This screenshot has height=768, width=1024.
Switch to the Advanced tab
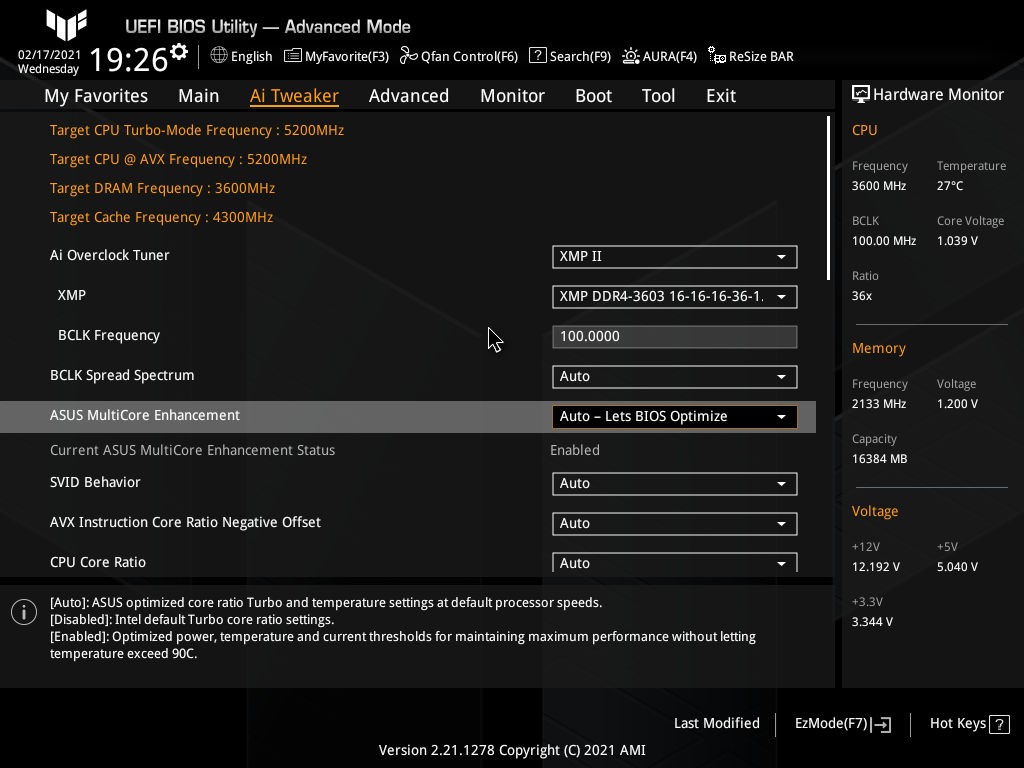pyautogui.click(x=408, y=96)
